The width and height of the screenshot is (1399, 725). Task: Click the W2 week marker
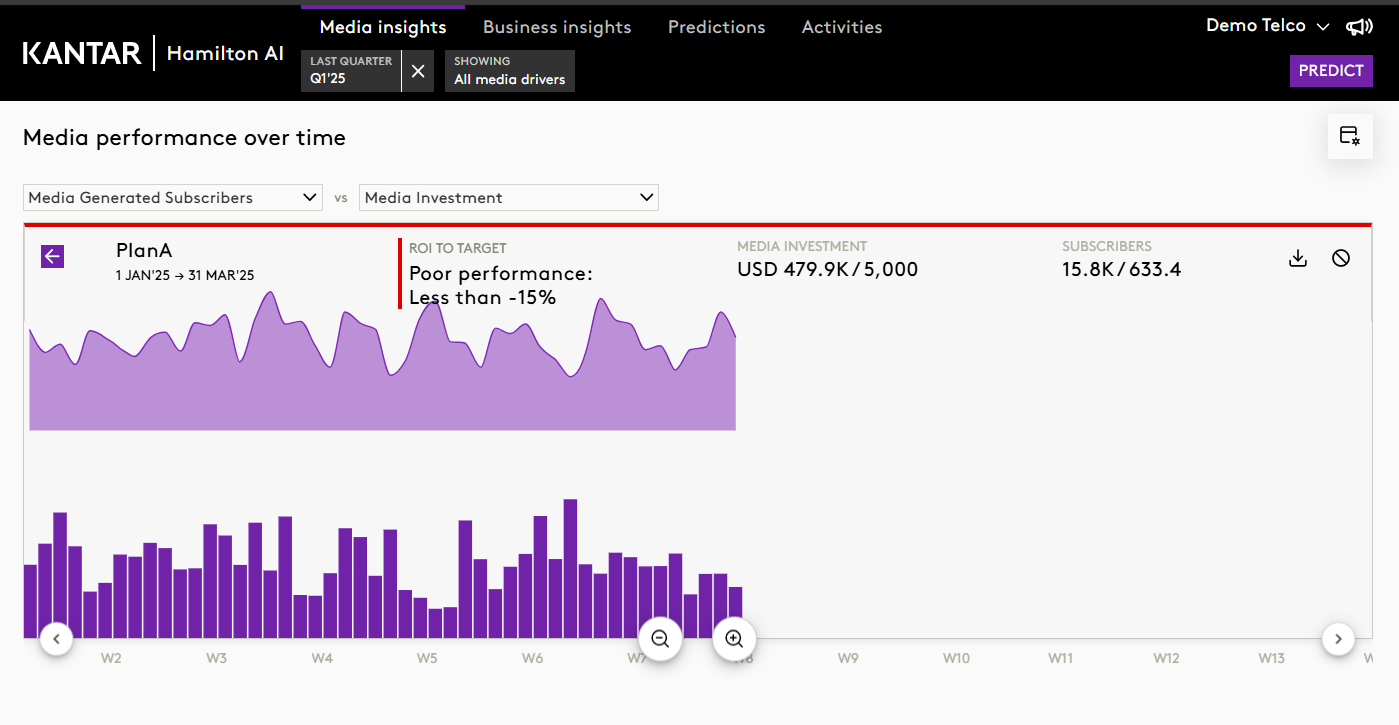tap(111, 658)
